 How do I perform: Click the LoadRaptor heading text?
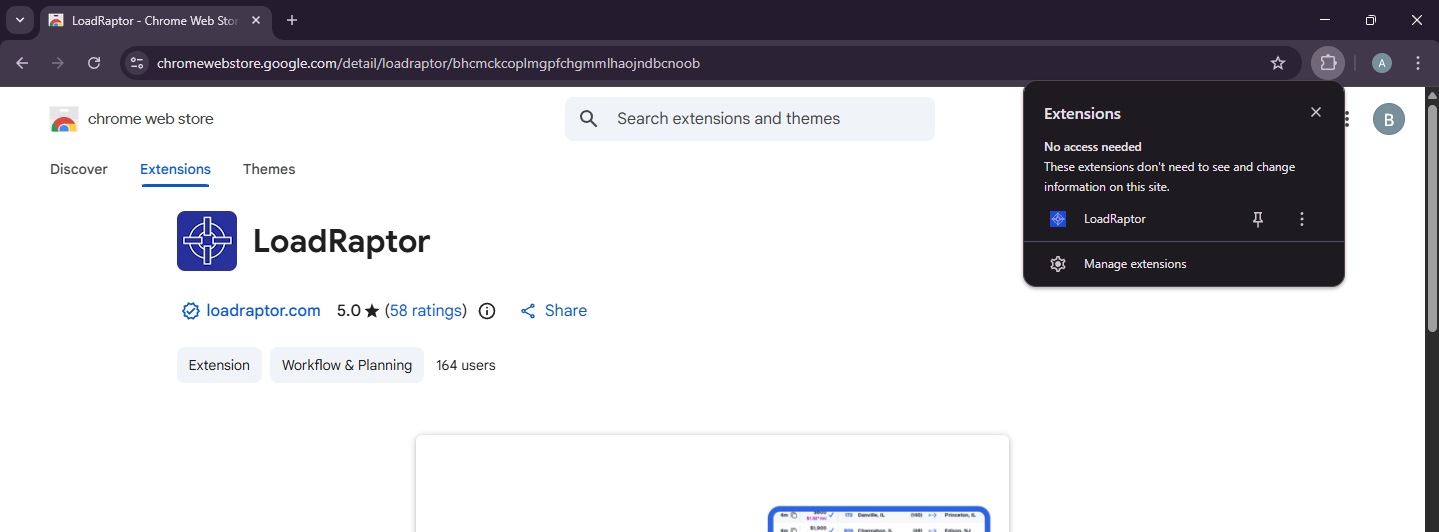point(342,241)
